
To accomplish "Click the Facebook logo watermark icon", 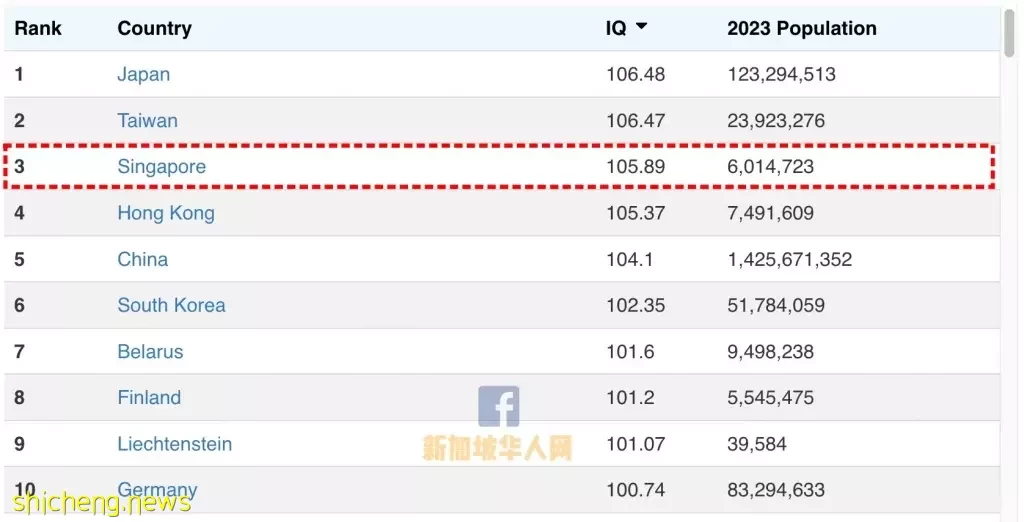I will coord(499,406).
